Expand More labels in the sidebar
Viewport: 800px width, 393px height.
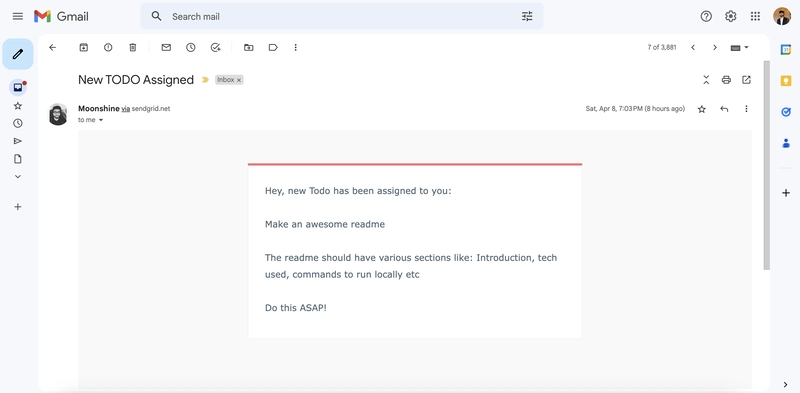pyautogui.click(x=18, y=177)
